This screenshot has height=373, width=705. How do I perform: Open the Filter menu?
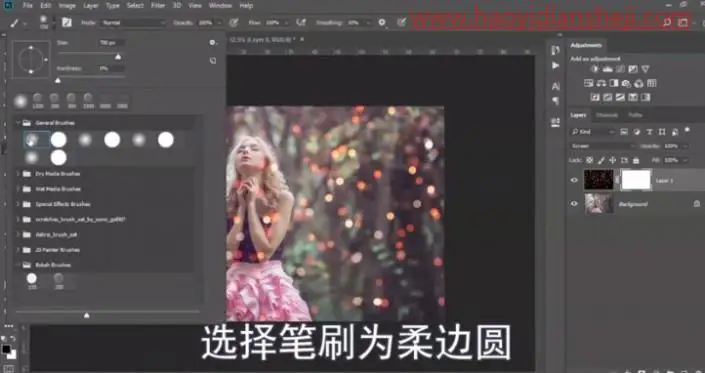pyautogui.click(x=158, y=6)
